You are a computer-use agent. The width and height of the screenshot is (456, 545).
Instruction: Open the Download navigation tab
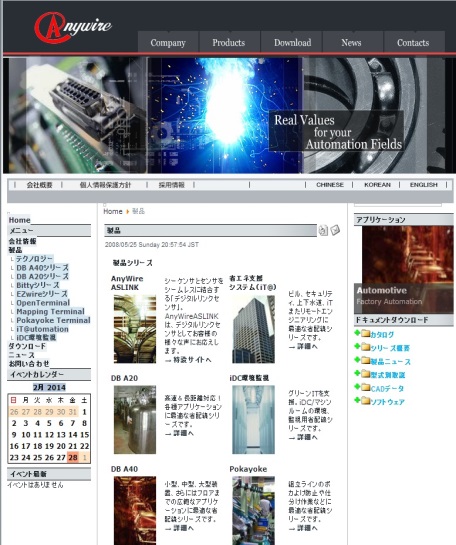pos(292,42)
